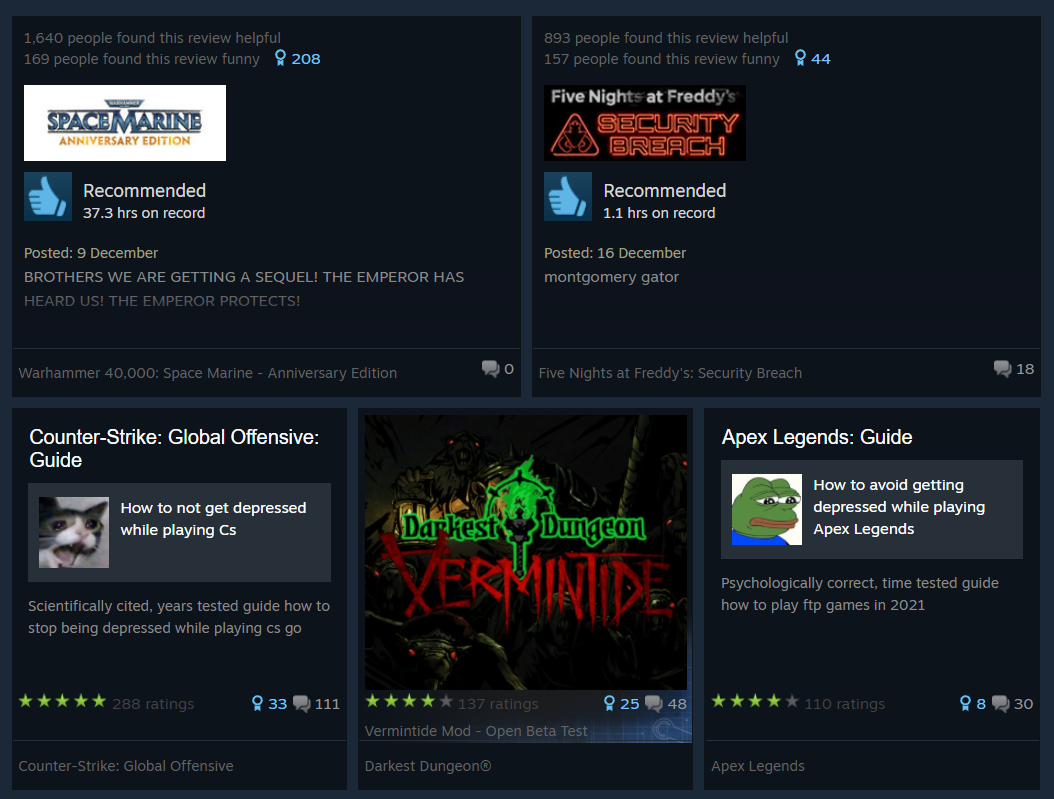Click five-star rating on CS:GO guide
The height and width of the screenshot is (799, 1054).
pos(63,702)
